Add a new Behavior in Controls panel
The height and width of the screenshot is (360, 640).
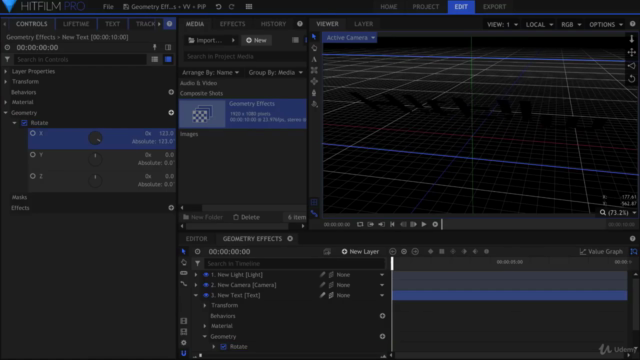click(x=171, y=92)
